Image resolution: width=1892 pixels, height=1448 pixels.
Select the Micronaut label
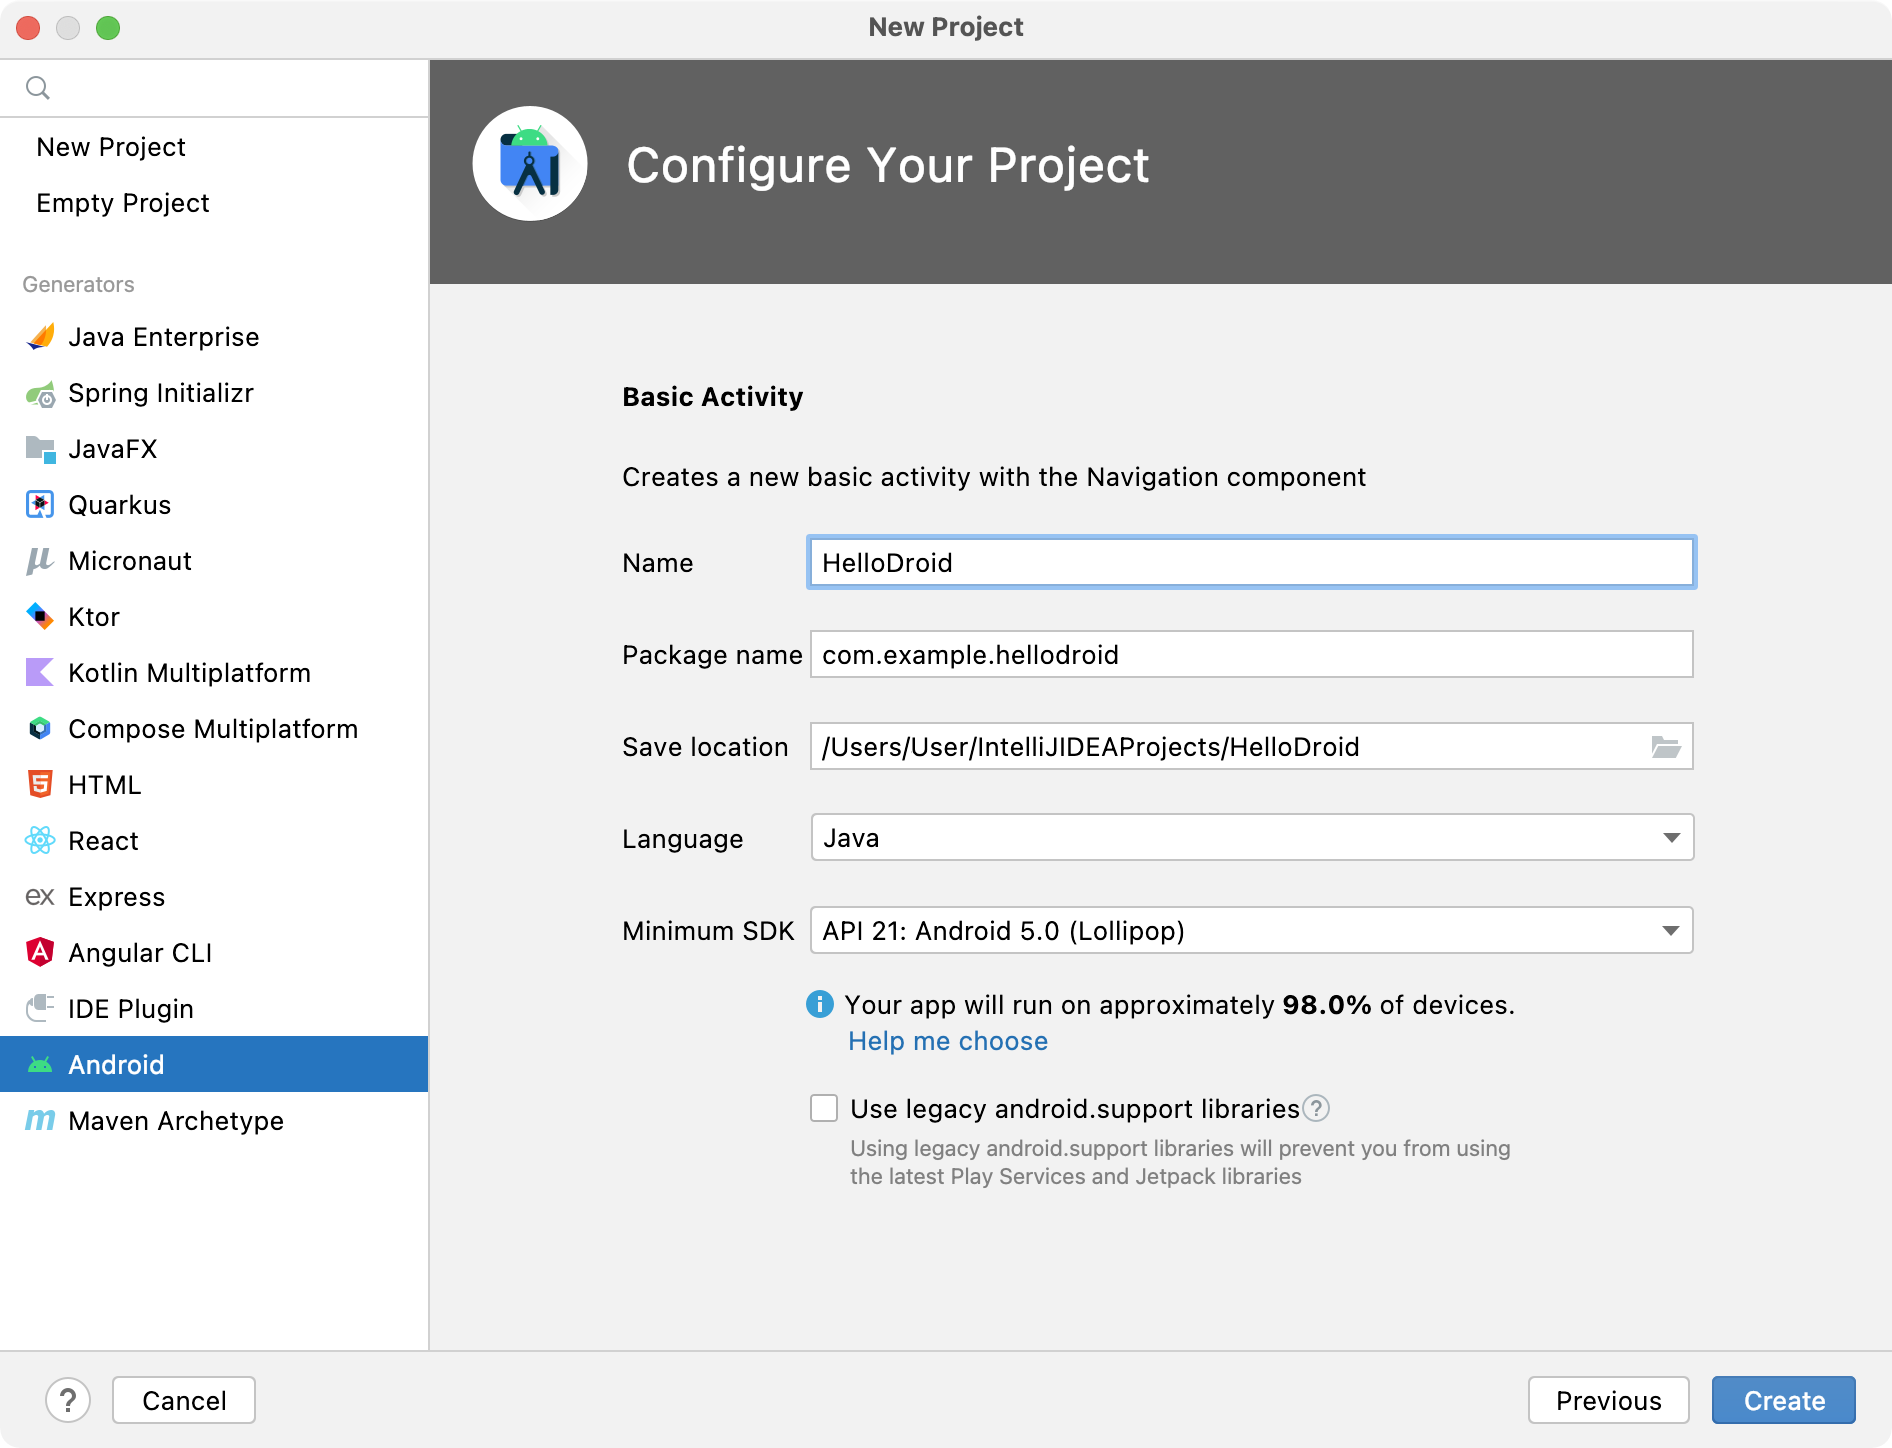(x=130, y=561)
